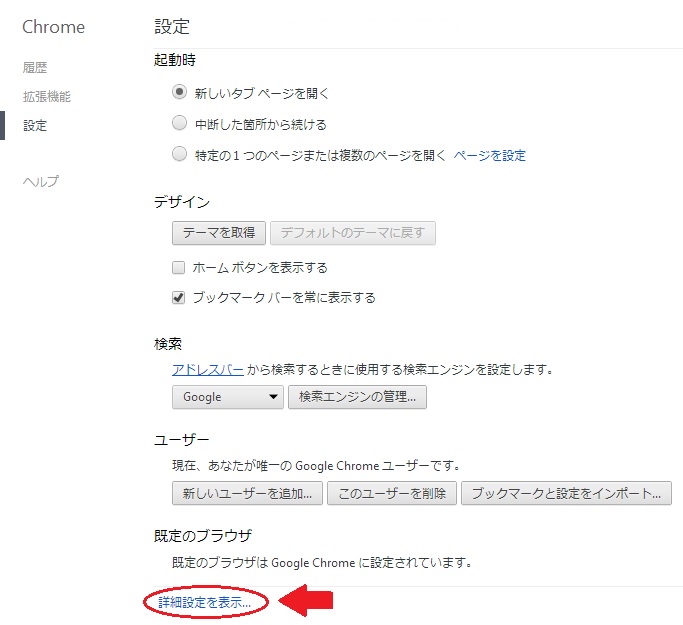Click text 既定のブラウザは Google Chrome に設定されています。
Screen dimensions: 683x625
tap(322, 563)
